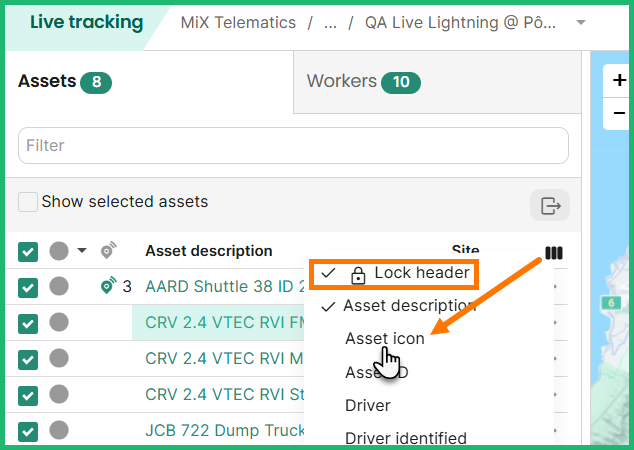Uncheck the select-all assets header checkbox

point(28,252)
